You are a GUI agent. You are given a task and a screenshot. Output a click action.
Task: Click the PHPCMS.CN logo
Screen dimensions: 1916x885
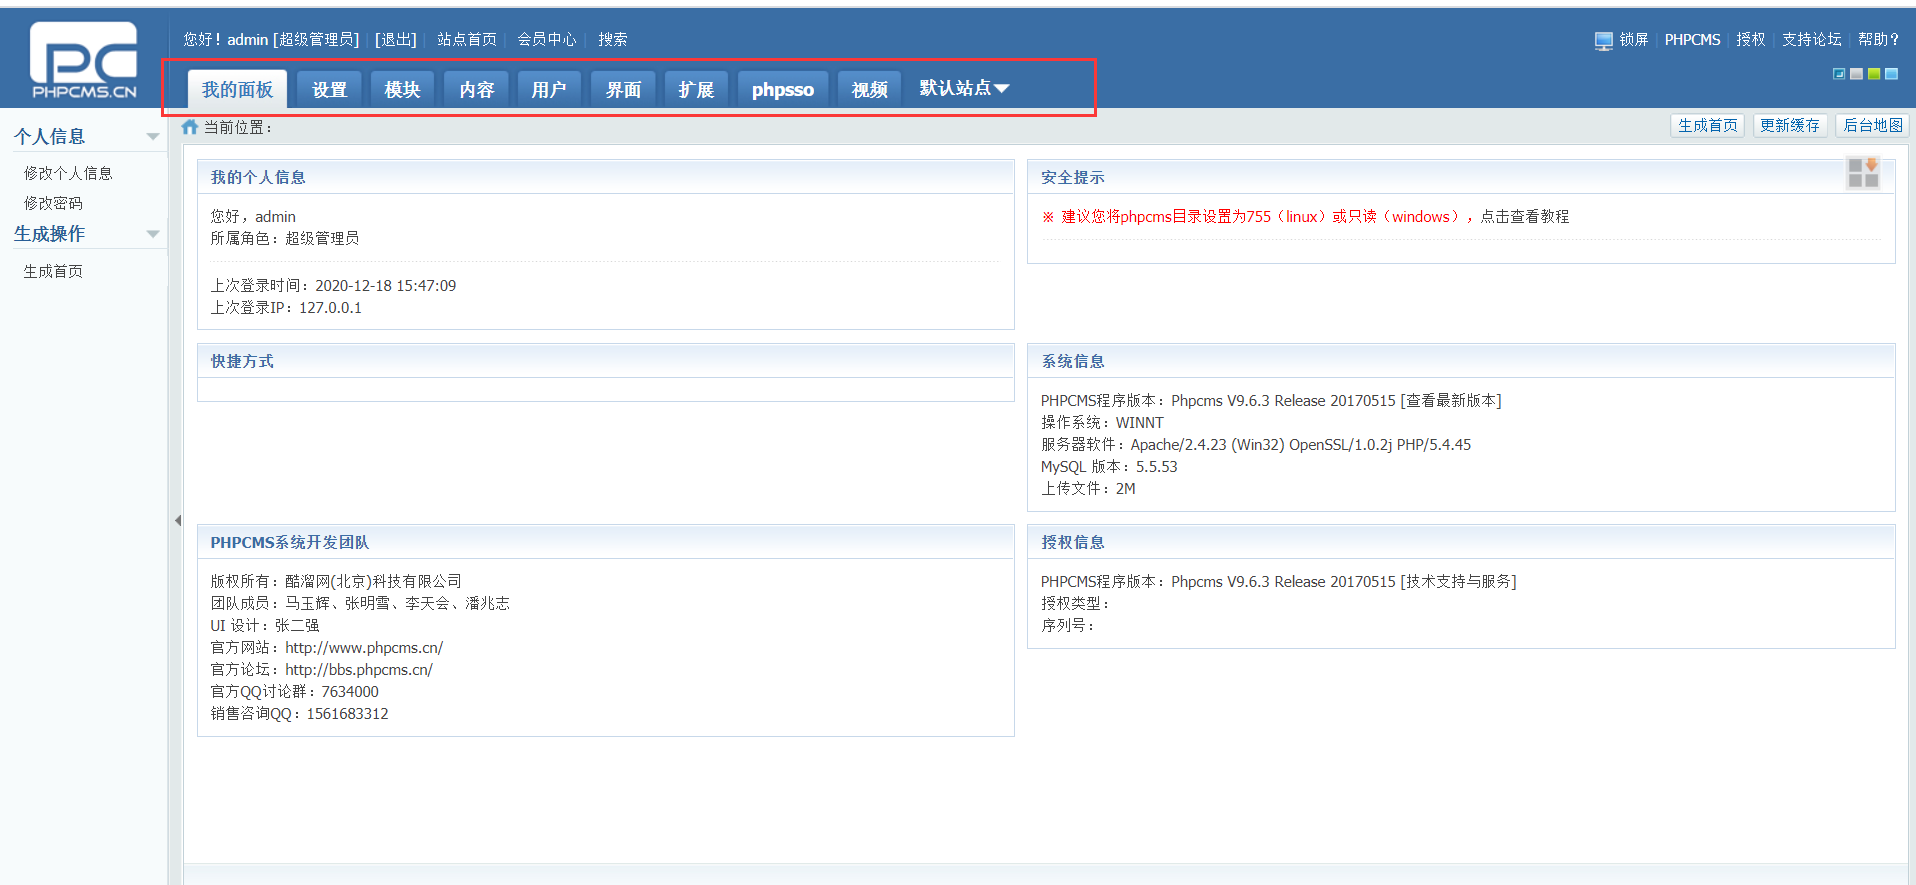[84, 61]
